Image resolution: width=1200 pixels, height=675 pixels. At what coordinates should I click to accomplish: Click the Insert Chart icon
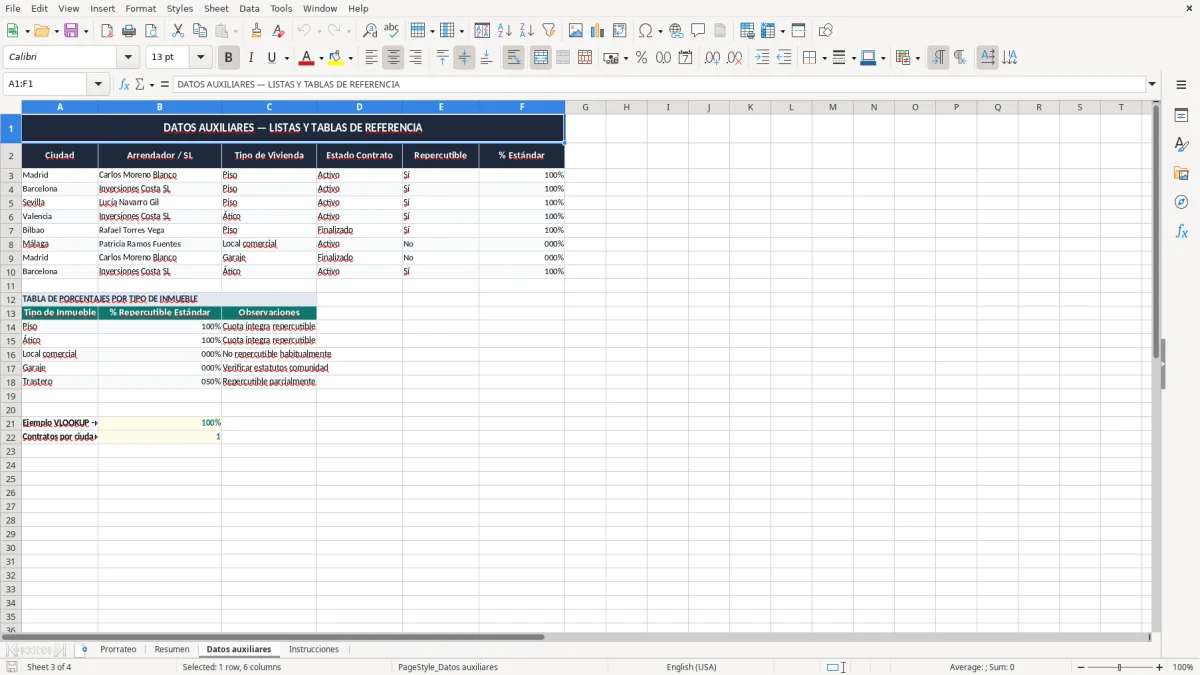[x=598, y=31]
